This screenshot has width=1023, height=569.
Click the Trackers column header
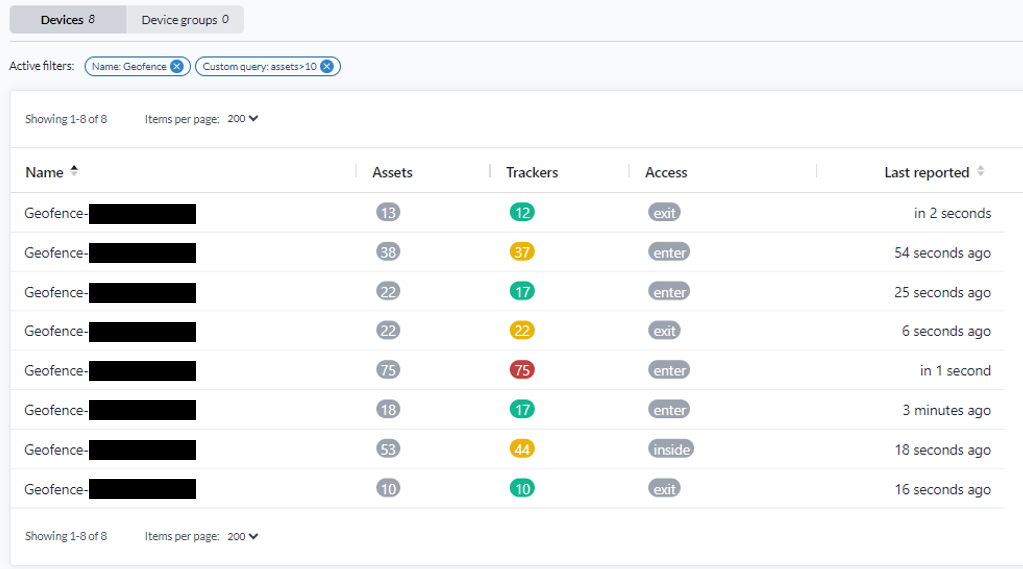coord(532,172)
